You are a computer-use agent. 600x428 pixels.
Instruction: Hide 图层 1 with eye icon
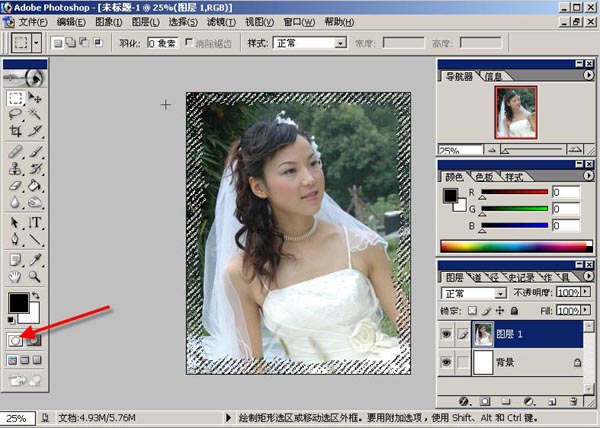click(446, 334)
